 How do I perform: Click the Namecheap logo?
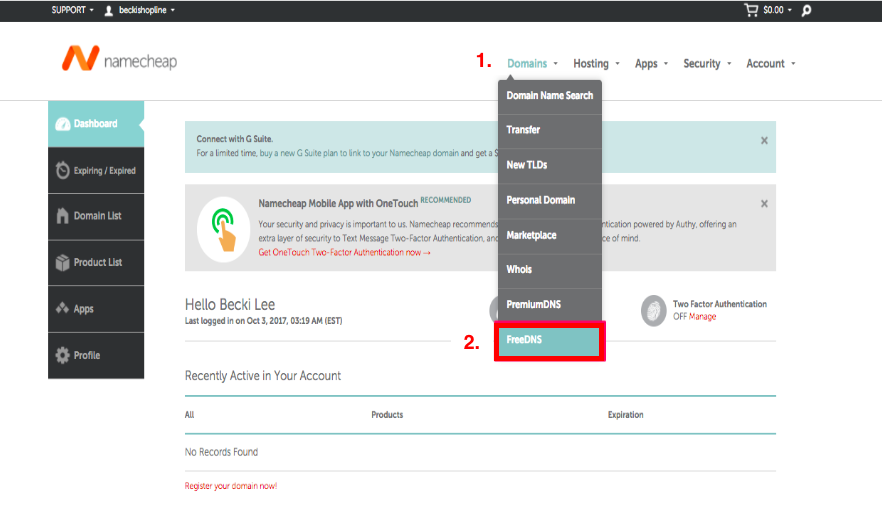pyautogui.click(x=119, y=59)
